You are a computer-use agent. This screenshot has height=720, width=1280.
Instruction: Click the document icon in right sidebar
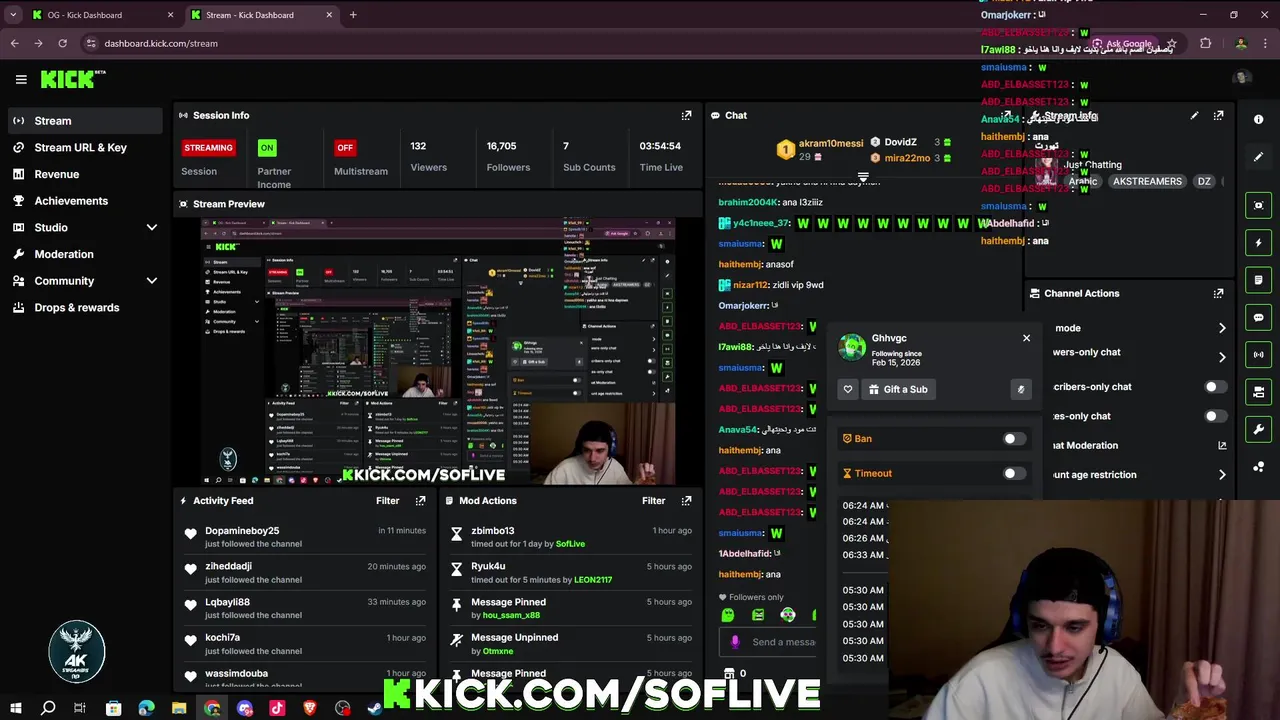coord(1258,280)
